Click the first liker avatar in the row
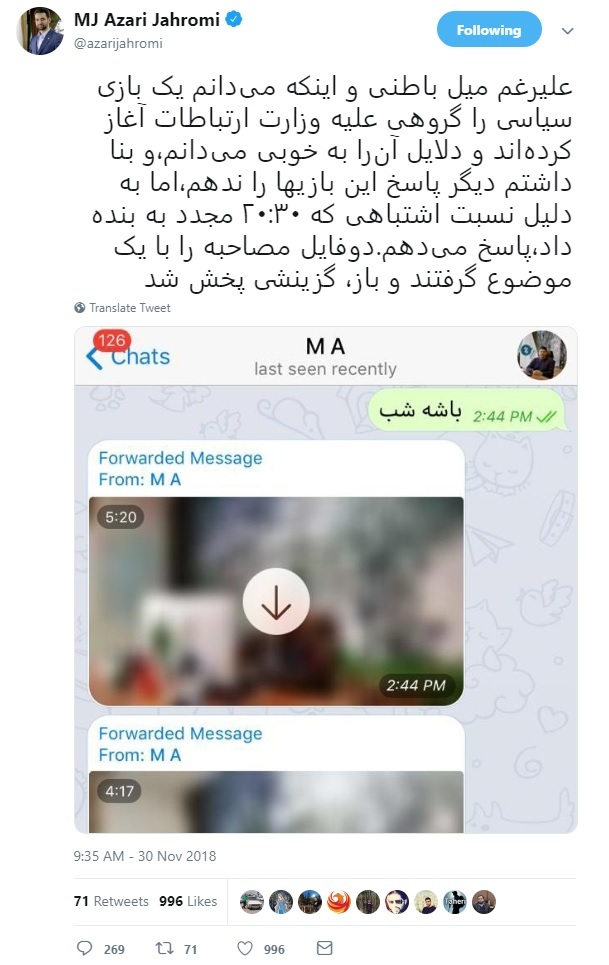This screenshot has width=609, height=965. pyautogui.click(x=252, y=902)
